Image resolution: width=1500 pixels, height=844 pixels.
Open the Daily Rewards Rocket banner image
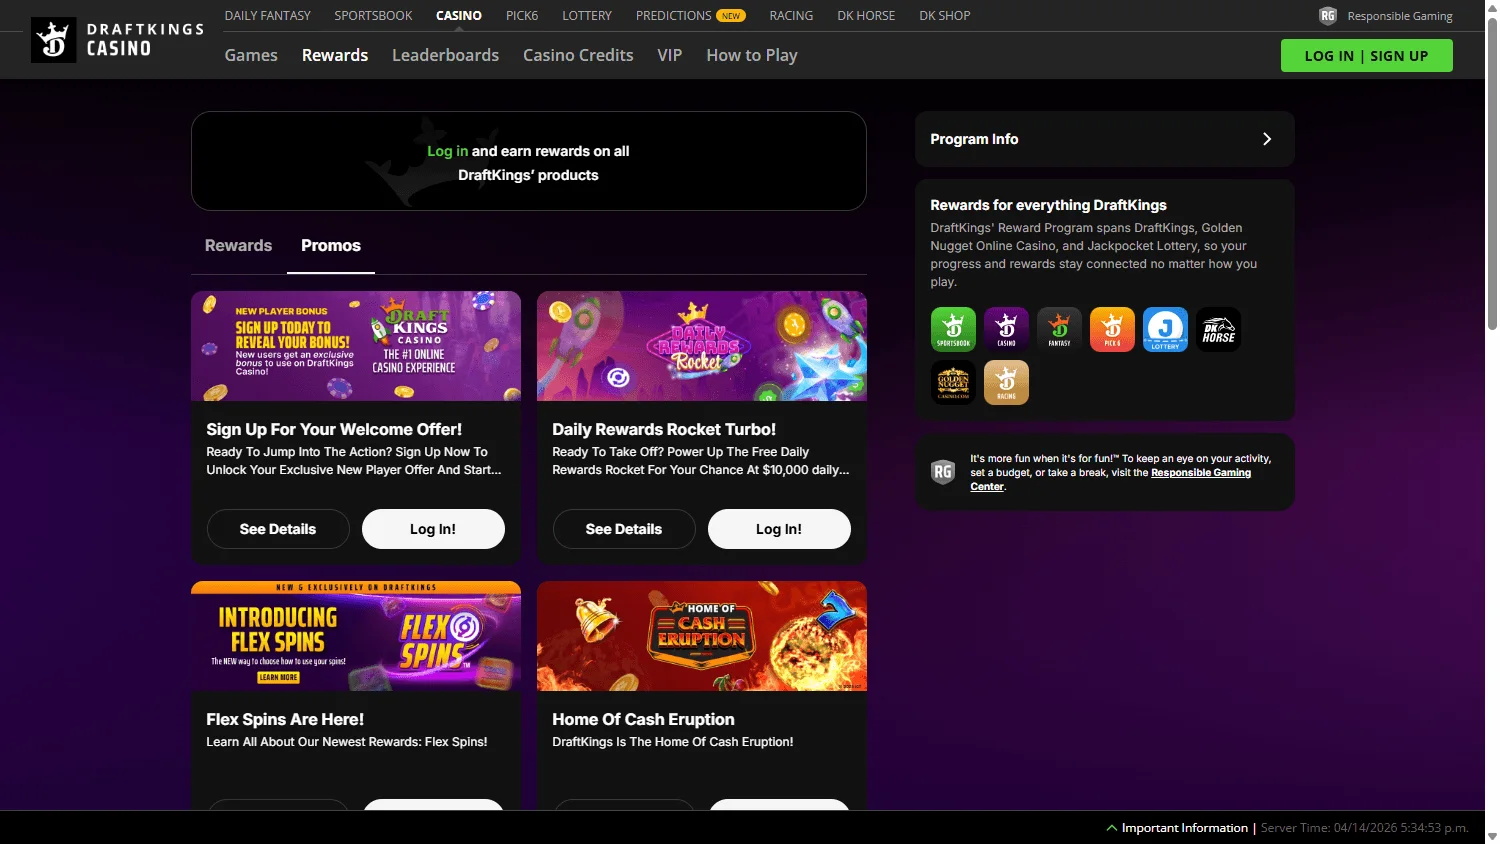coord(702,346)
